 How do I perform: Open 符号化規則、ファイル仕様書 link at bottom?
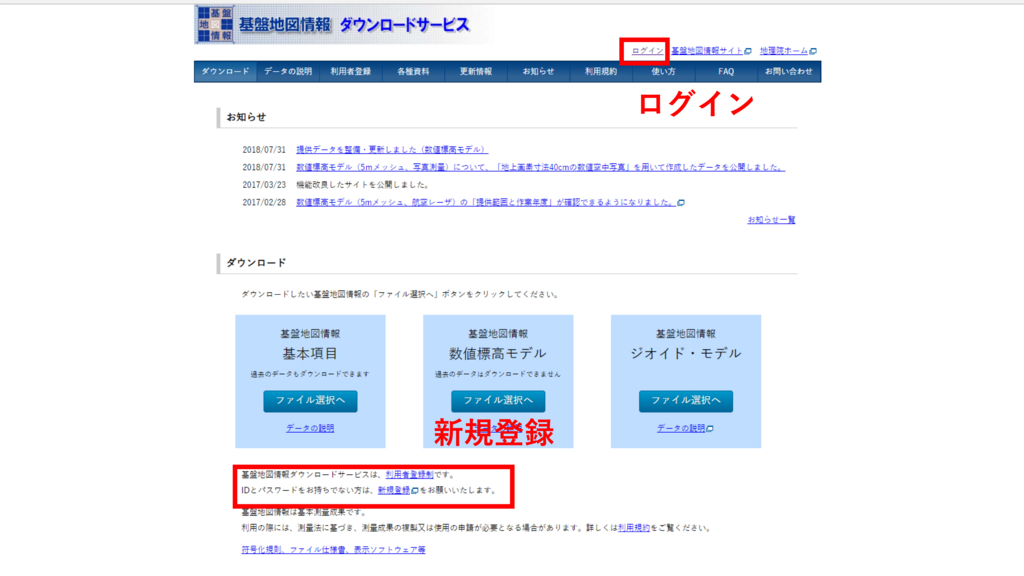click(x=333, y=549)
